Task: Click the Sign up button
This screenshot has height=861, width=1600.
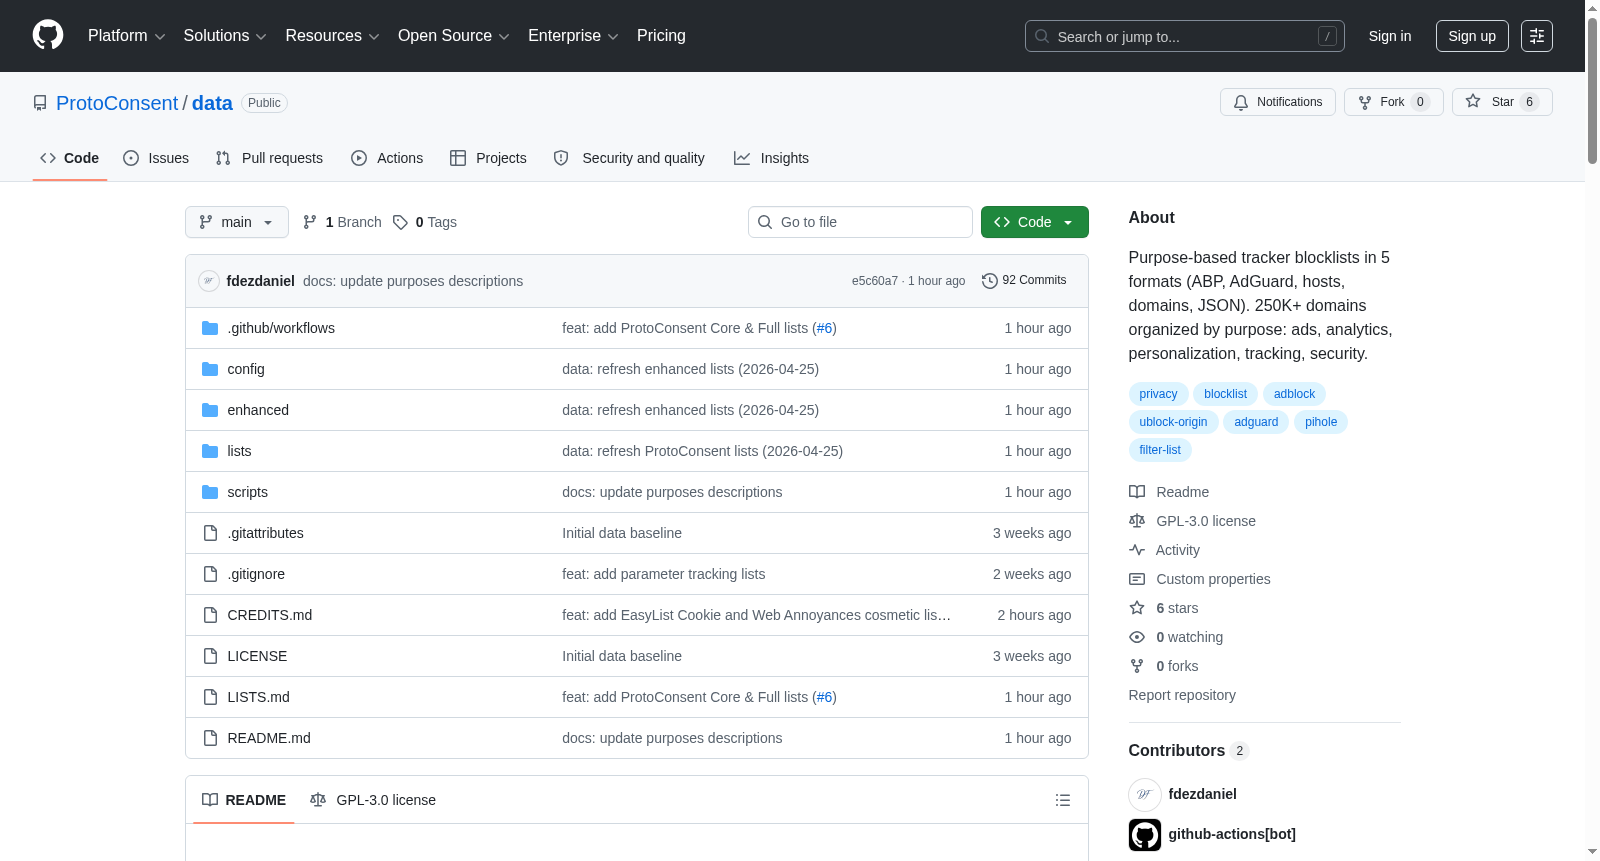Action: (x=1472, y=36)
